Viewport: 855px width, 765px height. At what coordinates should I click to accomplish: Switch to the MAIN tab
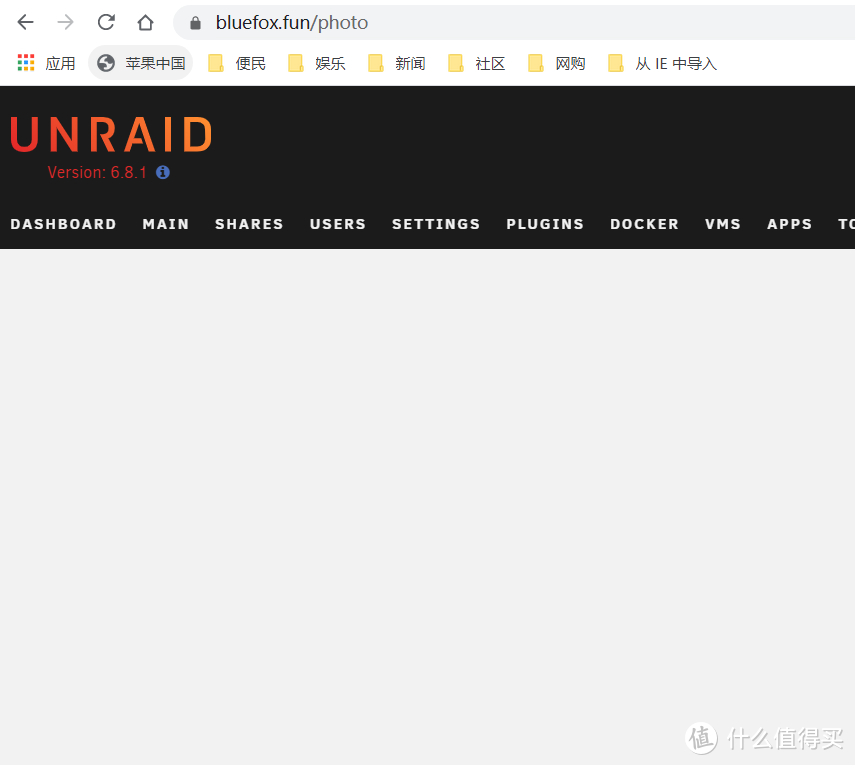(x=166, y=224)
